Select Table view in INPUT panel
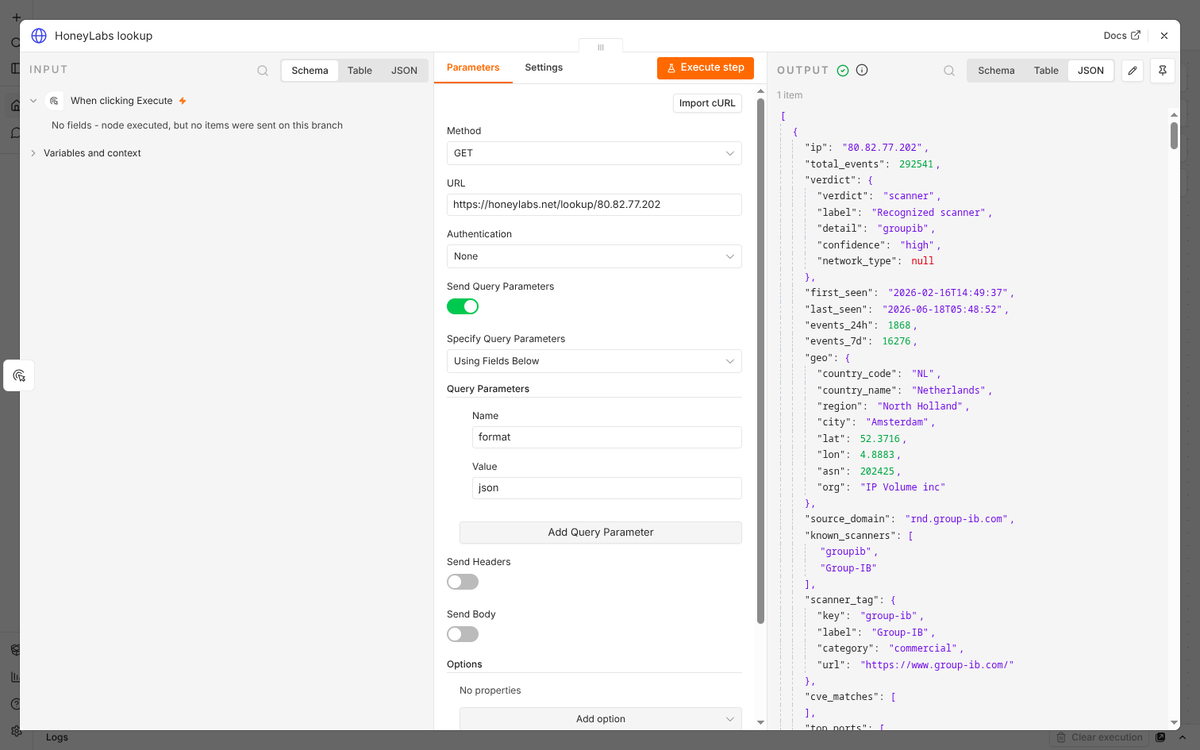The width and height of the screenshot is (1200, 750). tap(360, 71)
